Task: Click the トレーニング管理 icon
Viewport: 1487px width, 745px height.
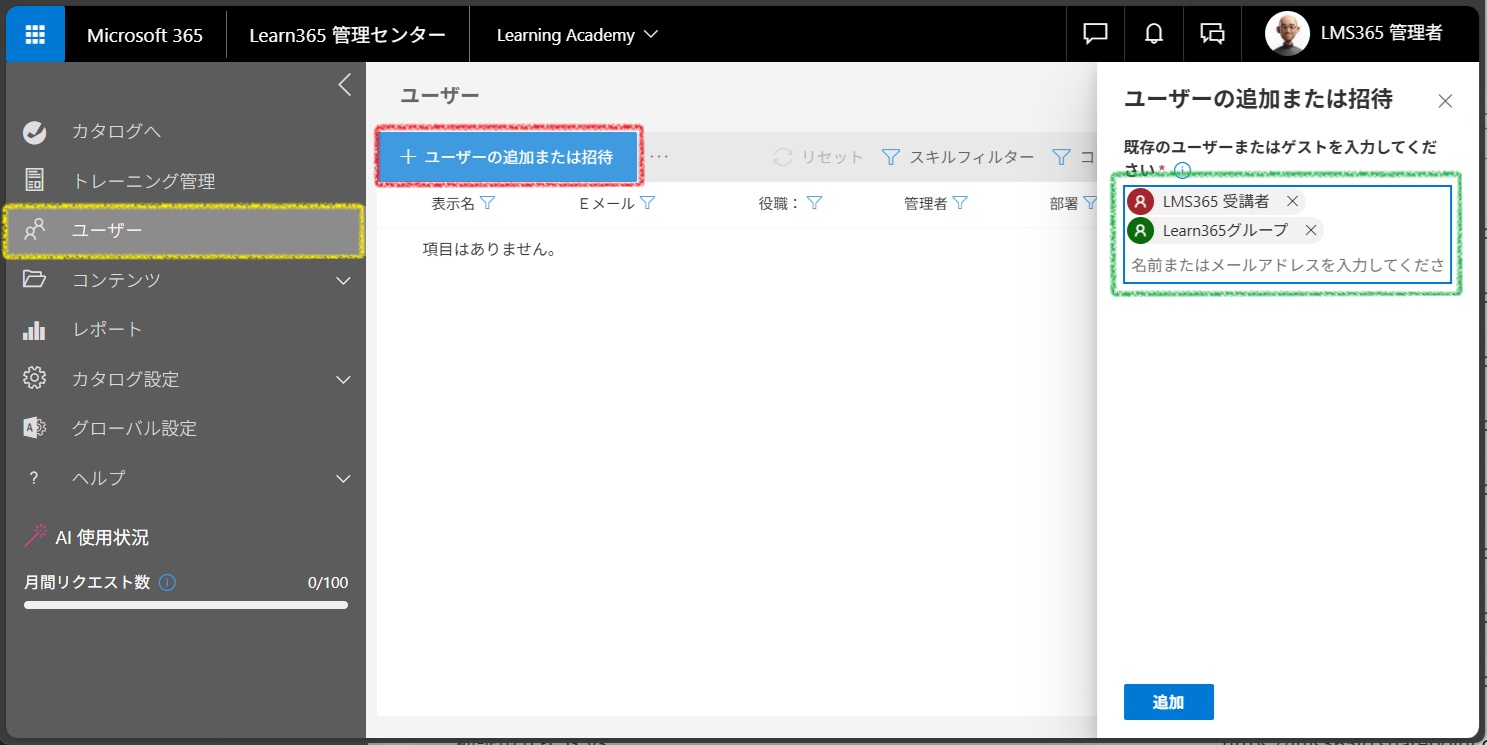Action: click(x=34, y=181)
